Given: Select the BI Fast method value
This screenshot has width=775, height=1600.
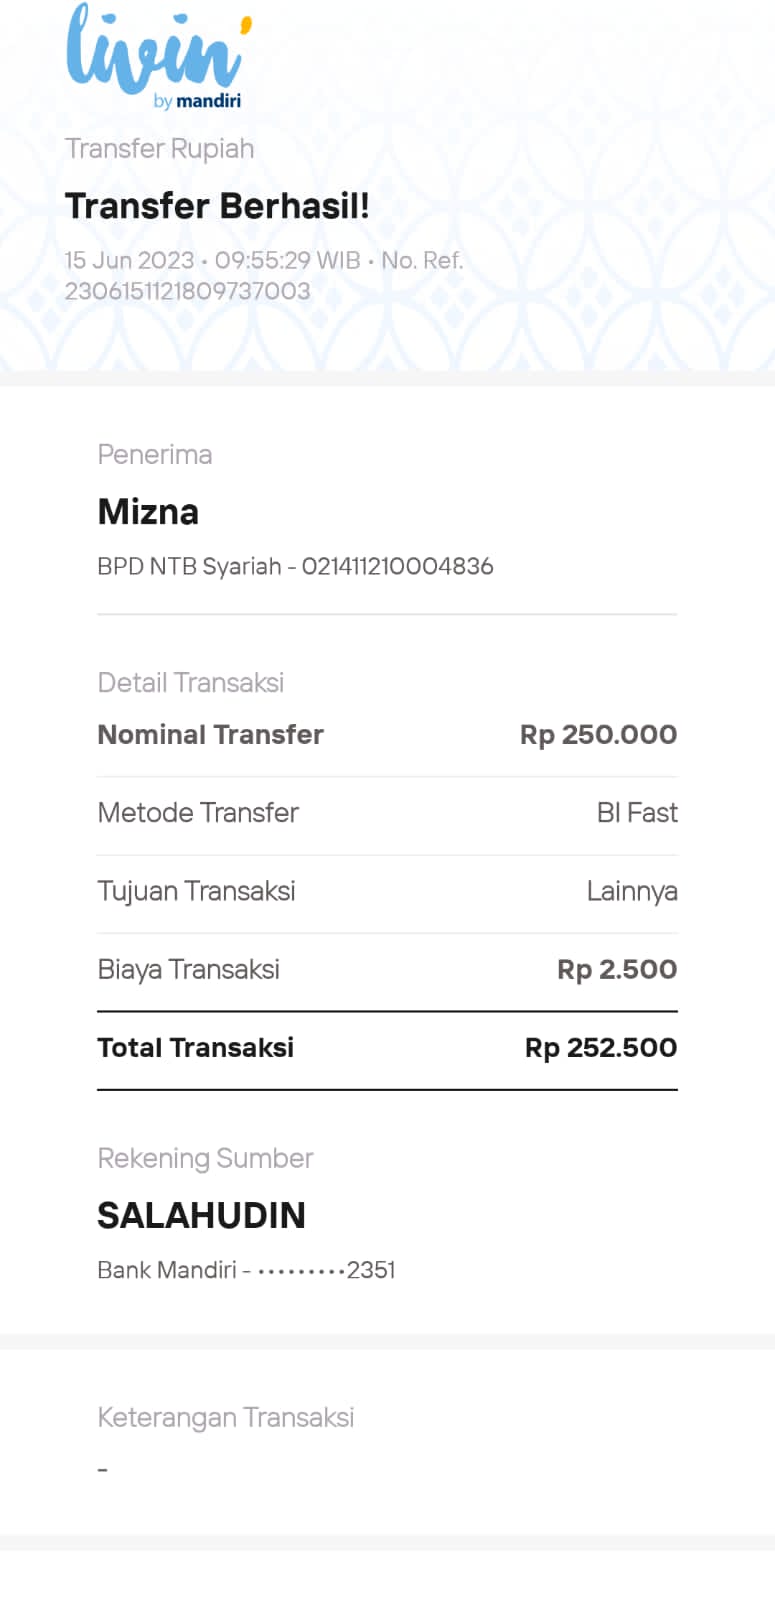Looking at the screenshot, I should point(637,813).
